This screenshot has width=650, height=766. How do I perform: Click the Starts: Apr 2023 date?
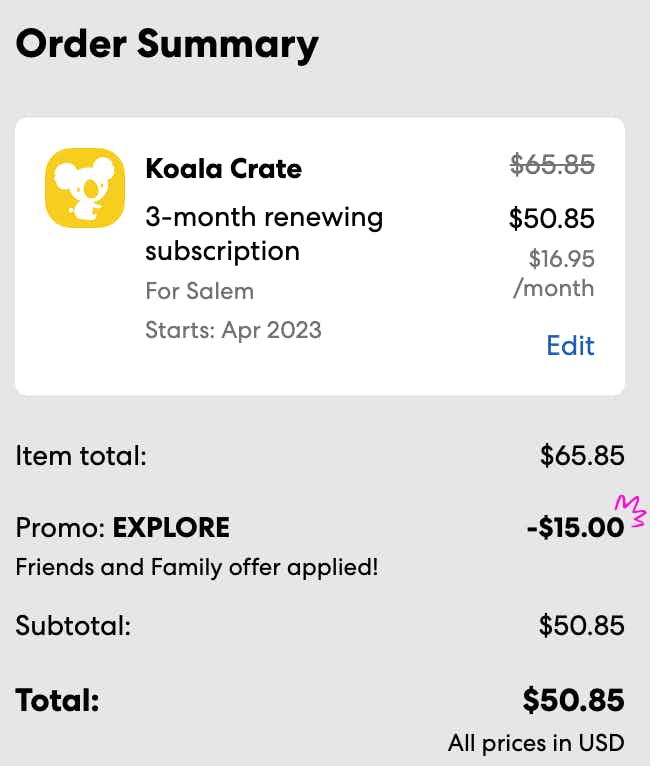tap(233, 329)
